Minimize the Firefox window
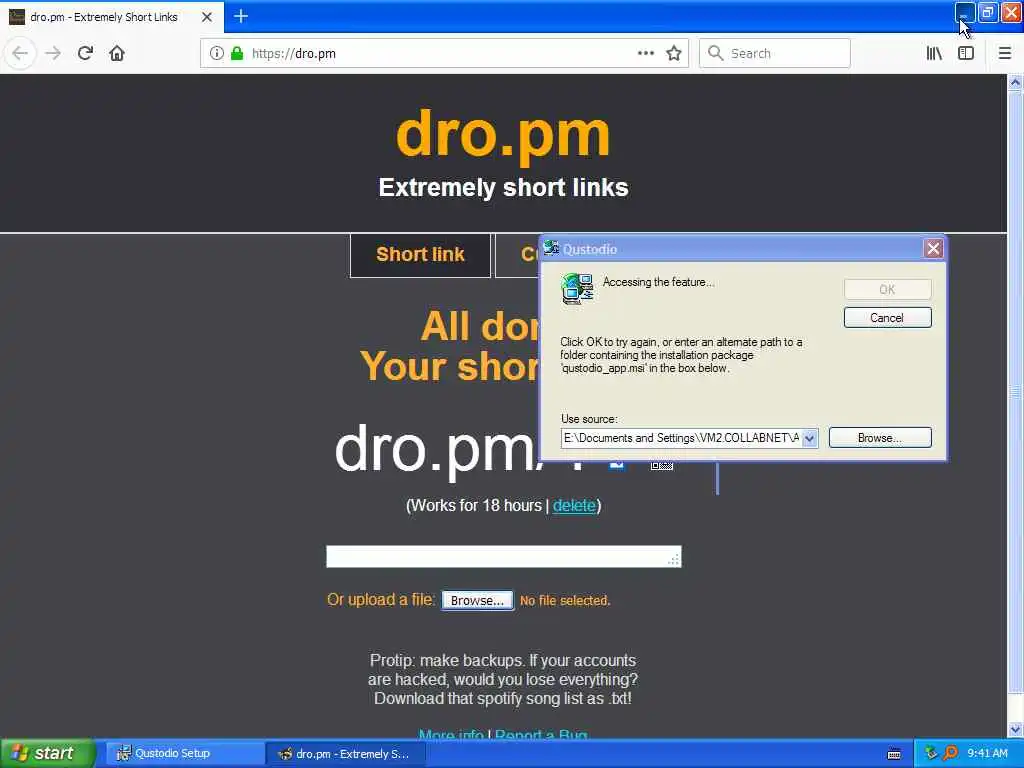Viewport: 1024px width, 768px height. 964,12
